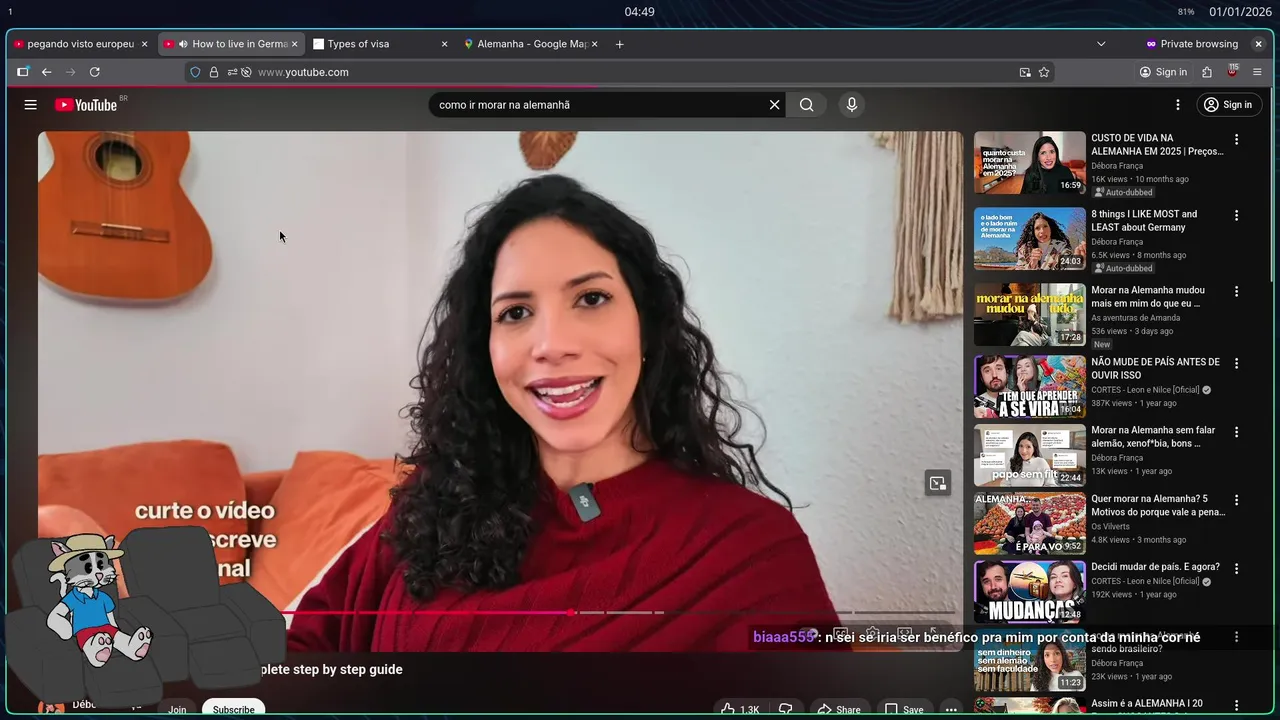Screen dimensions: 1280x720
Task: Share the video
Action: click(839, 709)
